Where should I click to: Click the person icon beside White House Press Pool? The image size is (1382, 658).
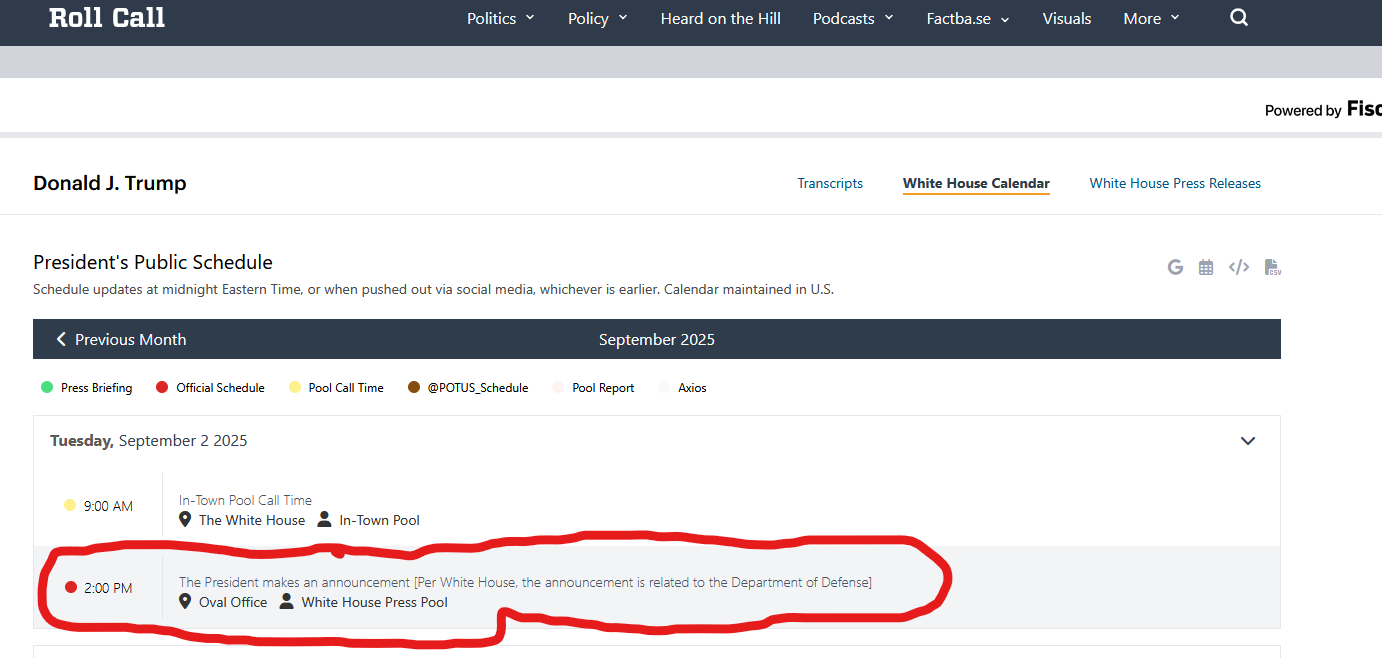[x=286, y=602]
